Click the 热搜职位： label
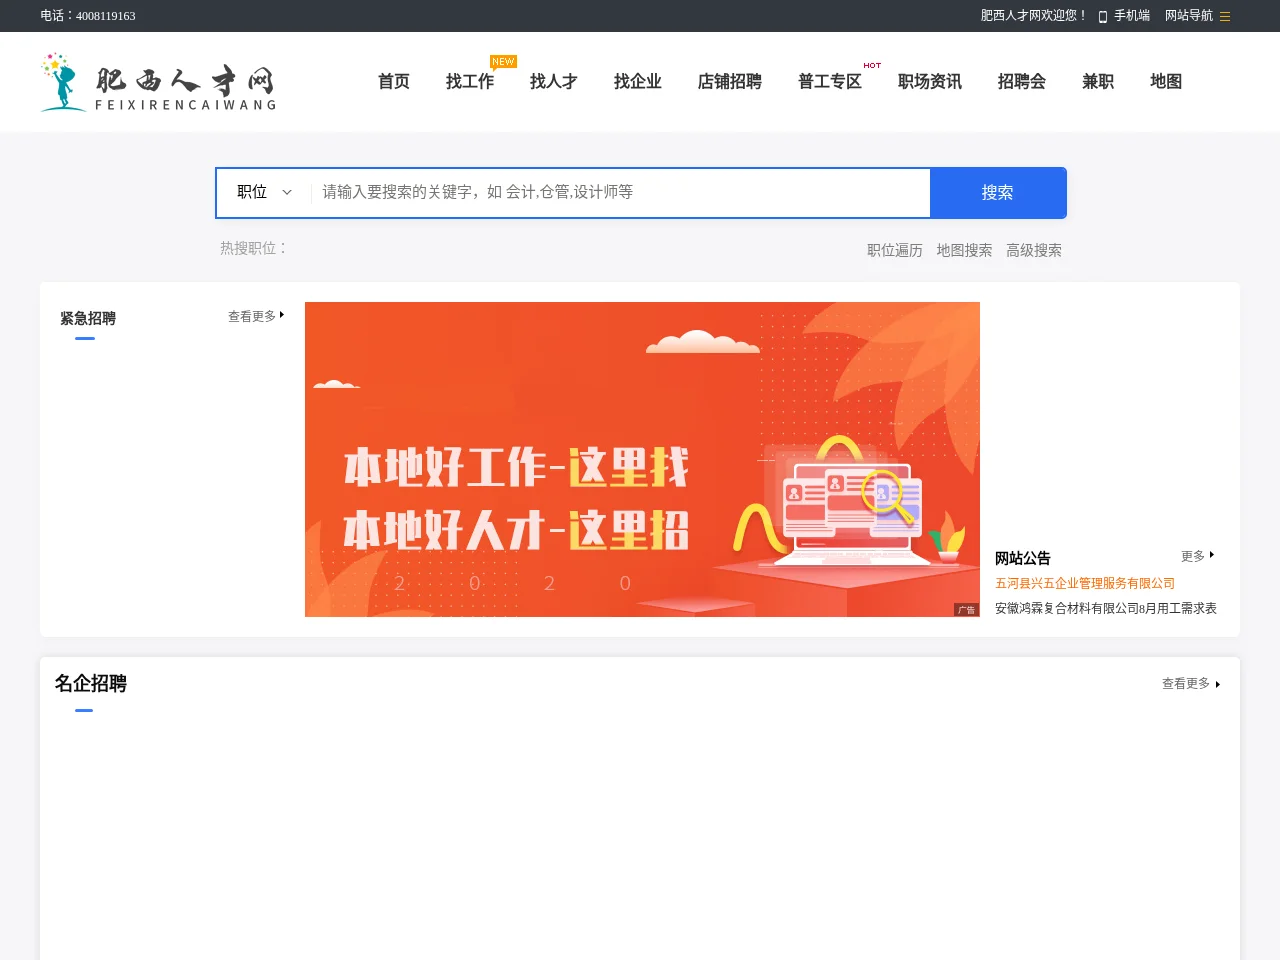Viewport: 1280px width, 960px height. click(254, 248)
